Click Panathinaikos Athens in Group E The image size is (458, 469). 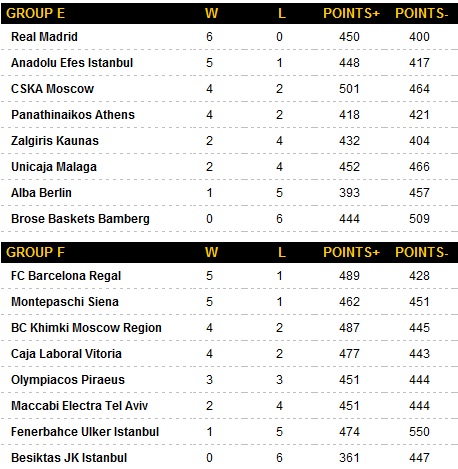73,115
